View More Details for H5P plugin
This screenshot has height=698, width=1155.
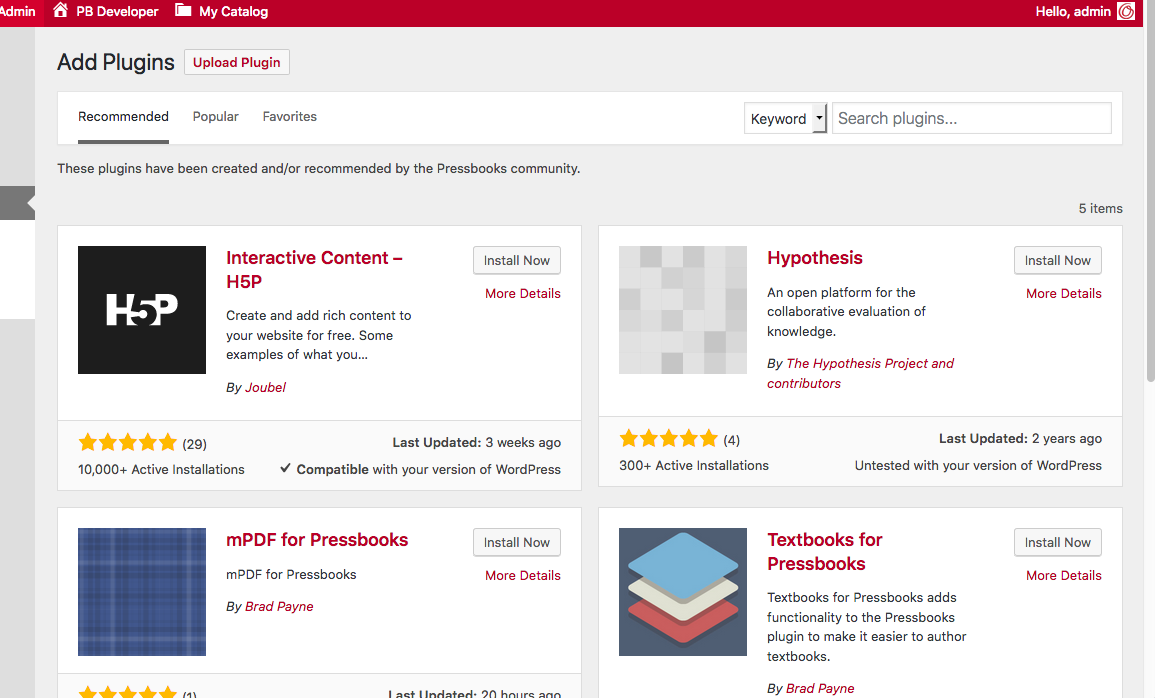(x=522, y=293)
